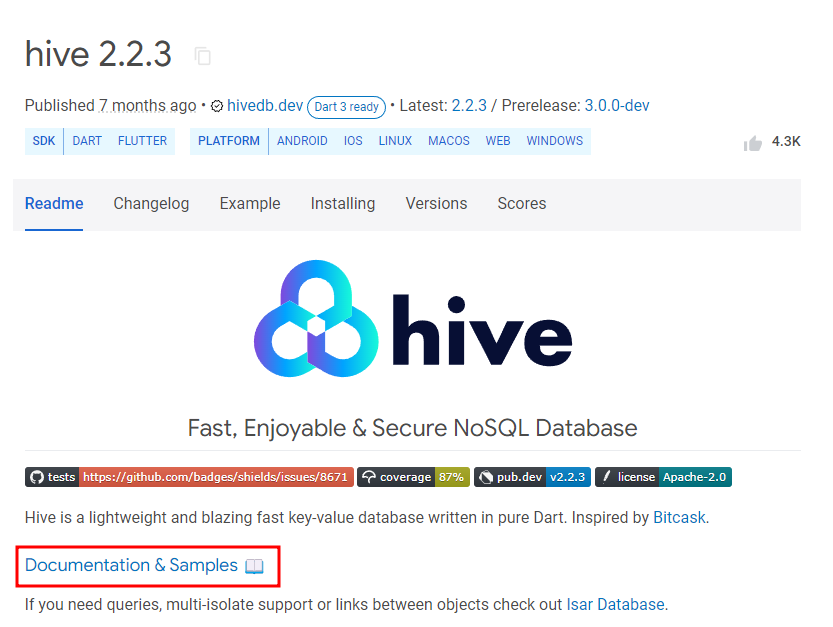This screenshot has width=833, height=627.
Task: Switch to the Readme tab
Action: tap(54, 204)
